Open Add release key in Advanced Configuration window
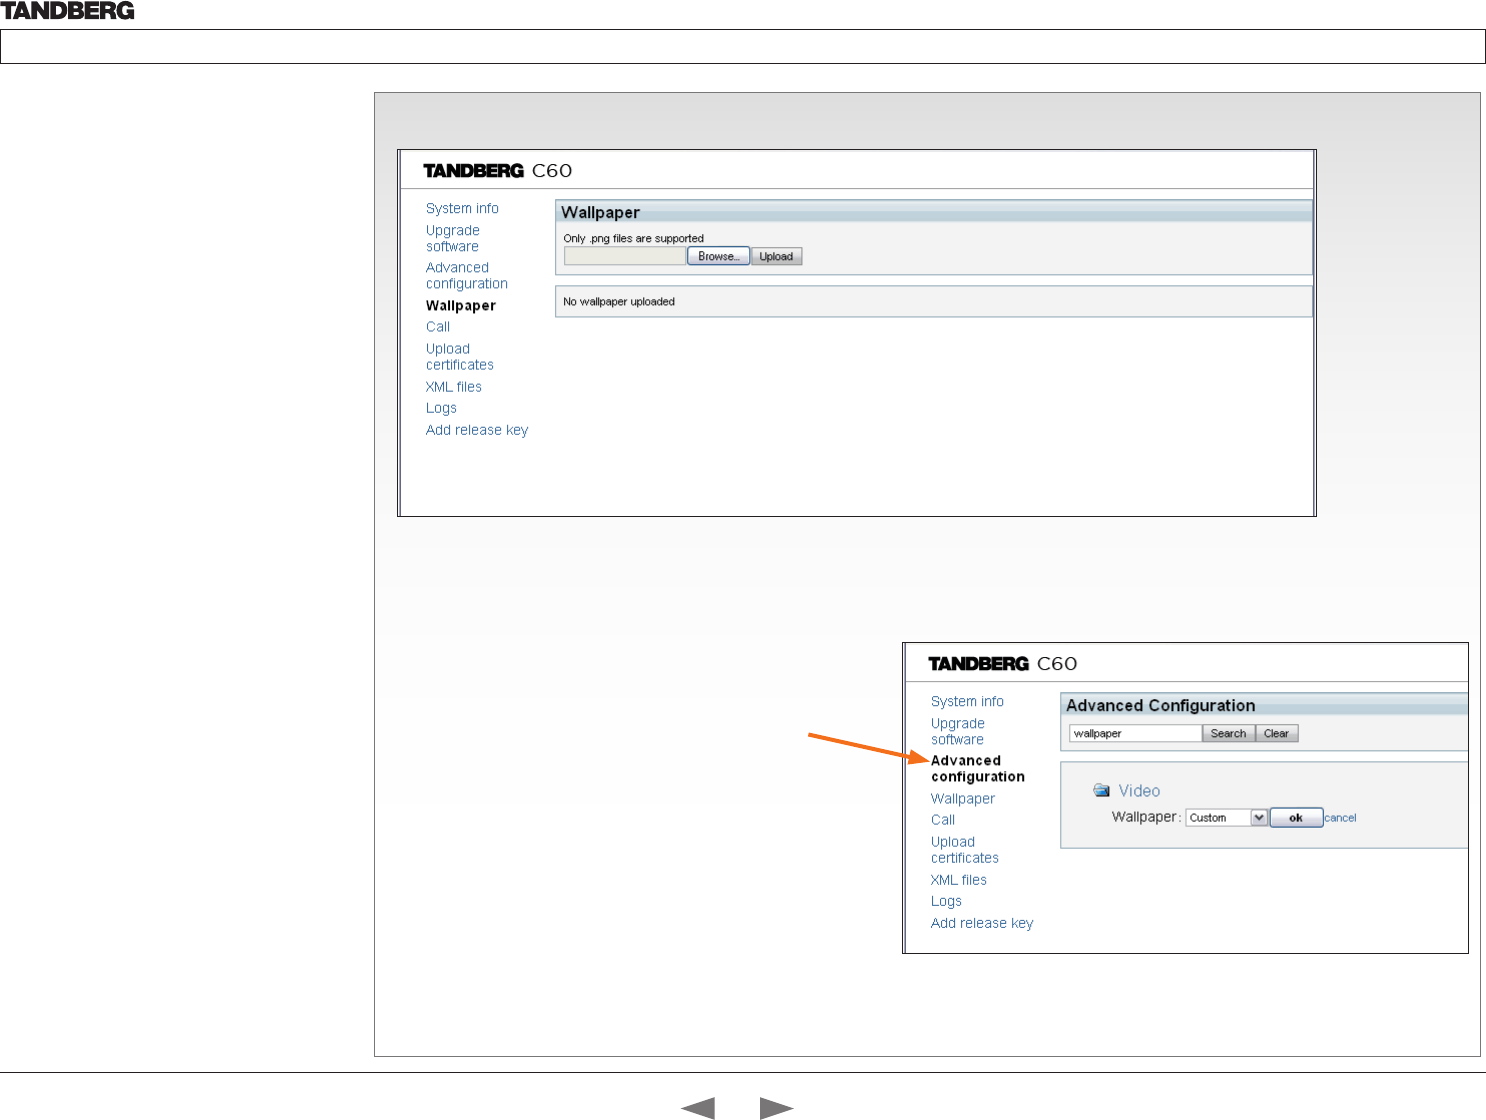Viewport: 1486px width, 1120px height. point(982,923)
